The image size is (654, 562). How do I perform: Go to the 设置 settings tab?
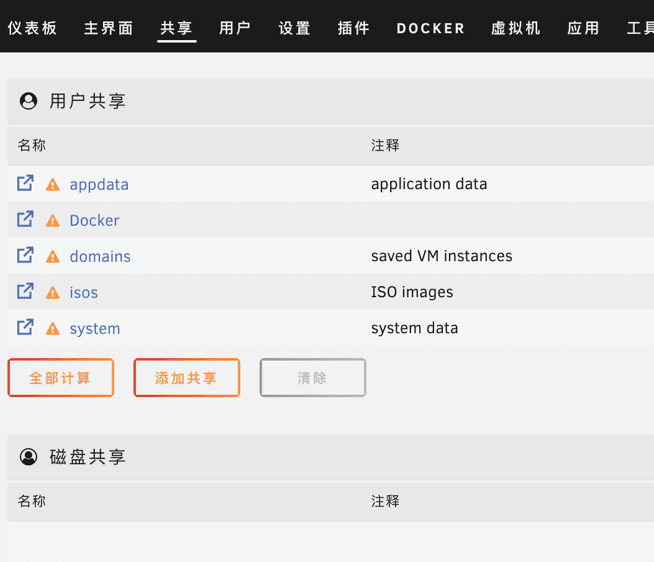tap(294, 28)
